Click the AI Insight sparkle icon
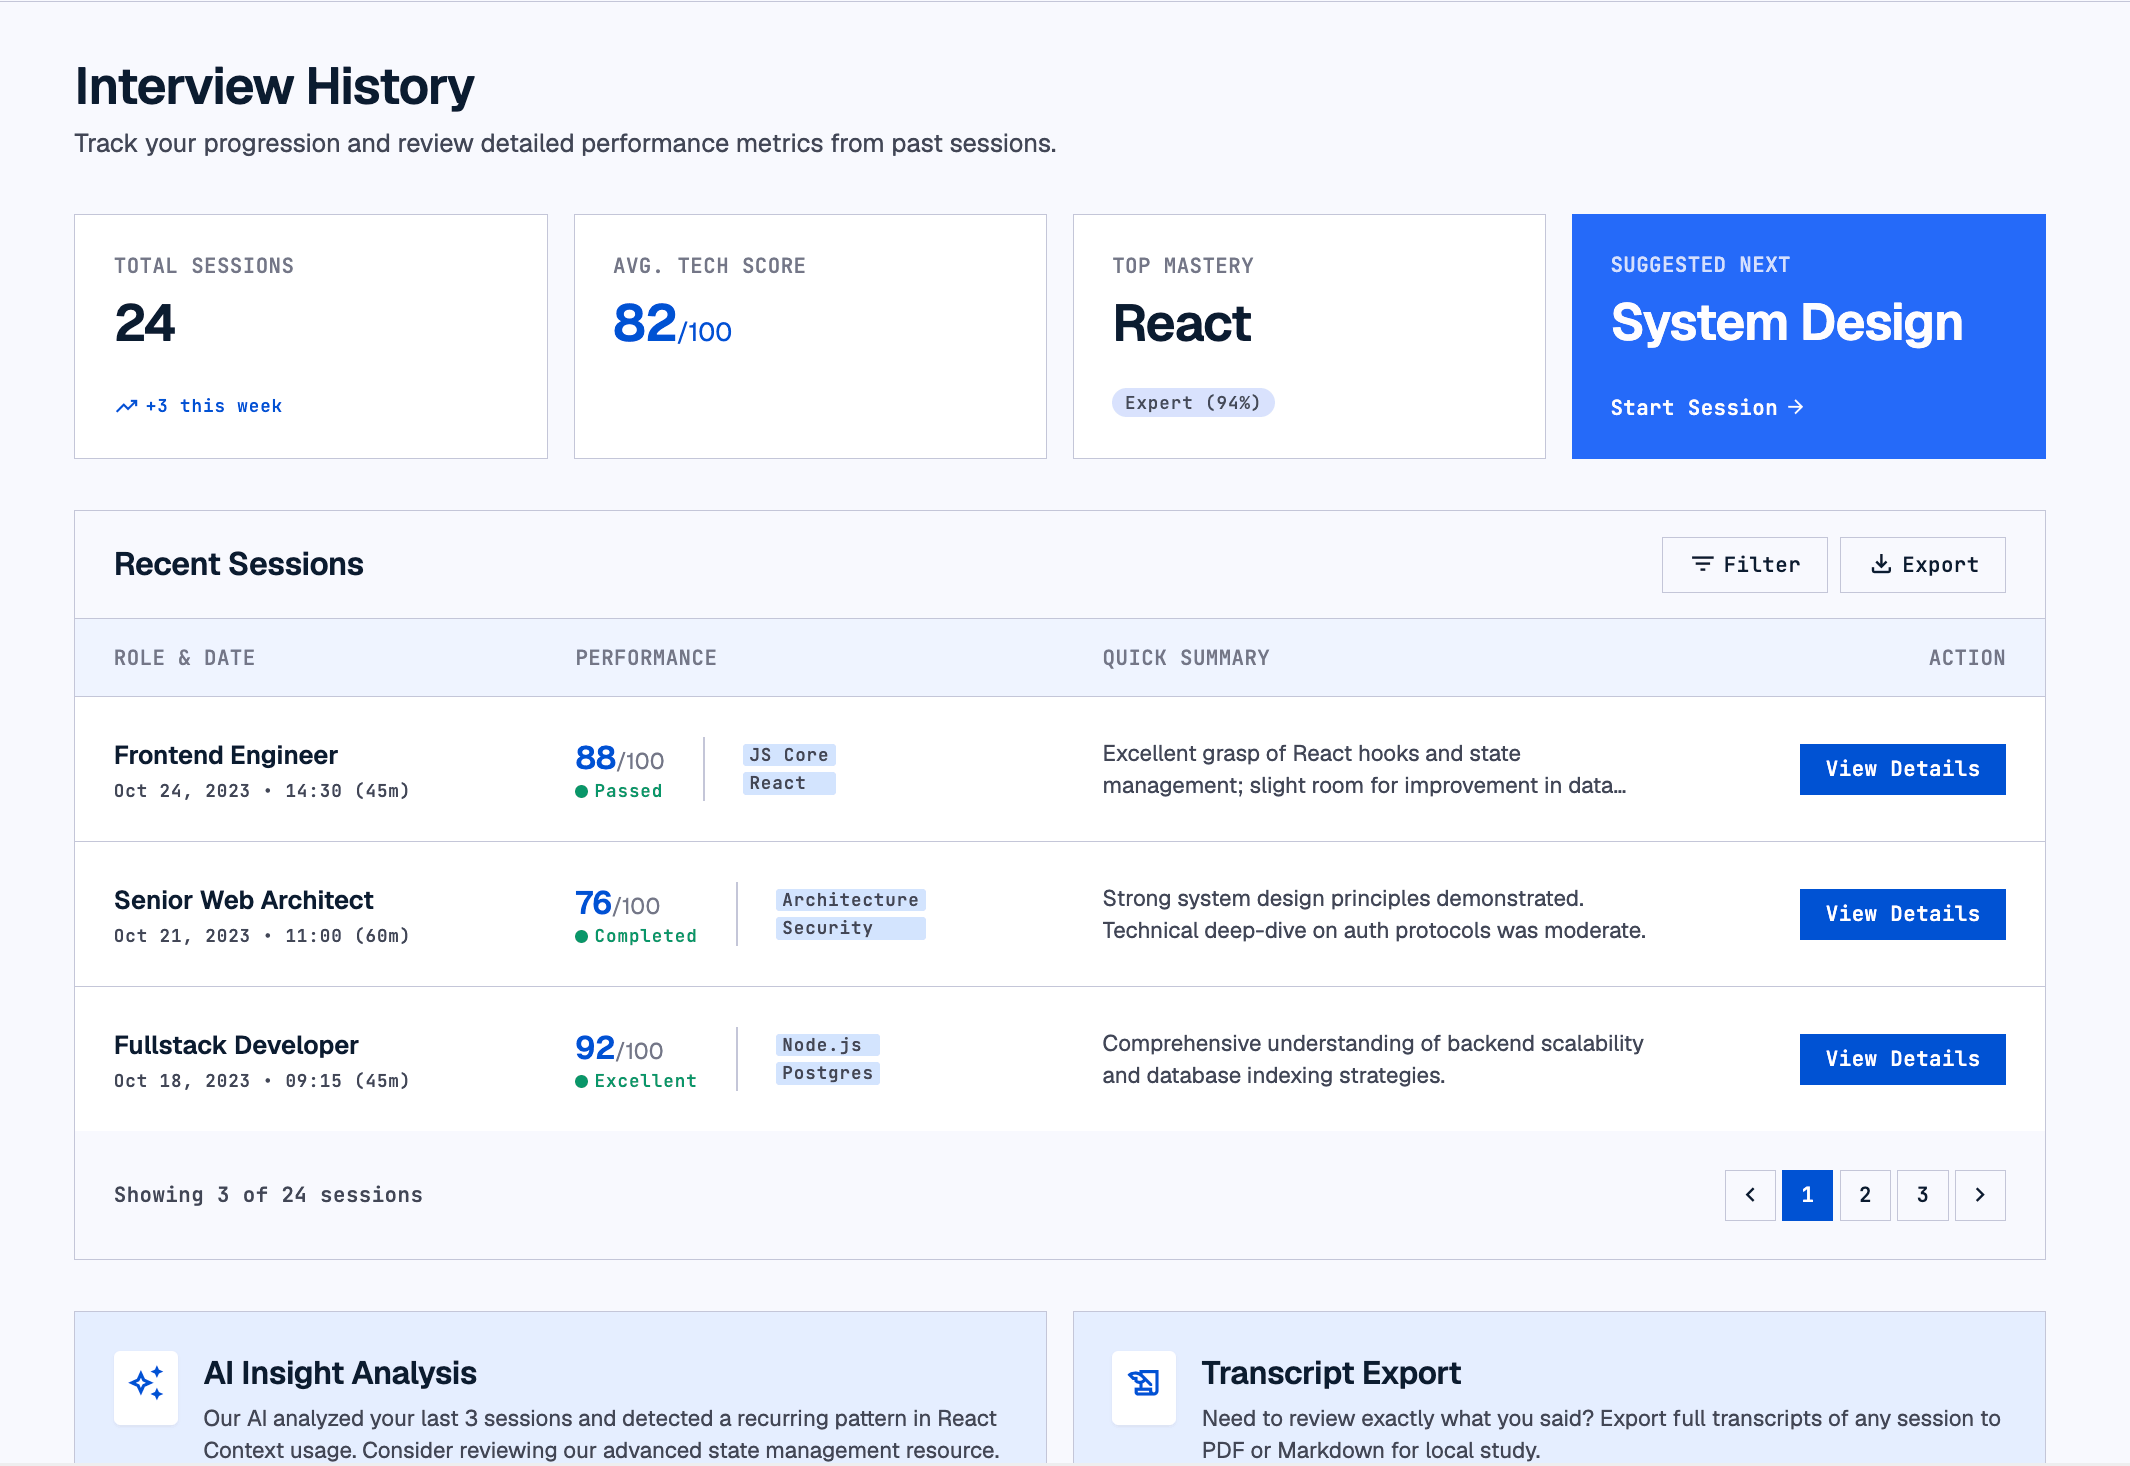Screen dimensions: 2130x1466 (146, 1384)
